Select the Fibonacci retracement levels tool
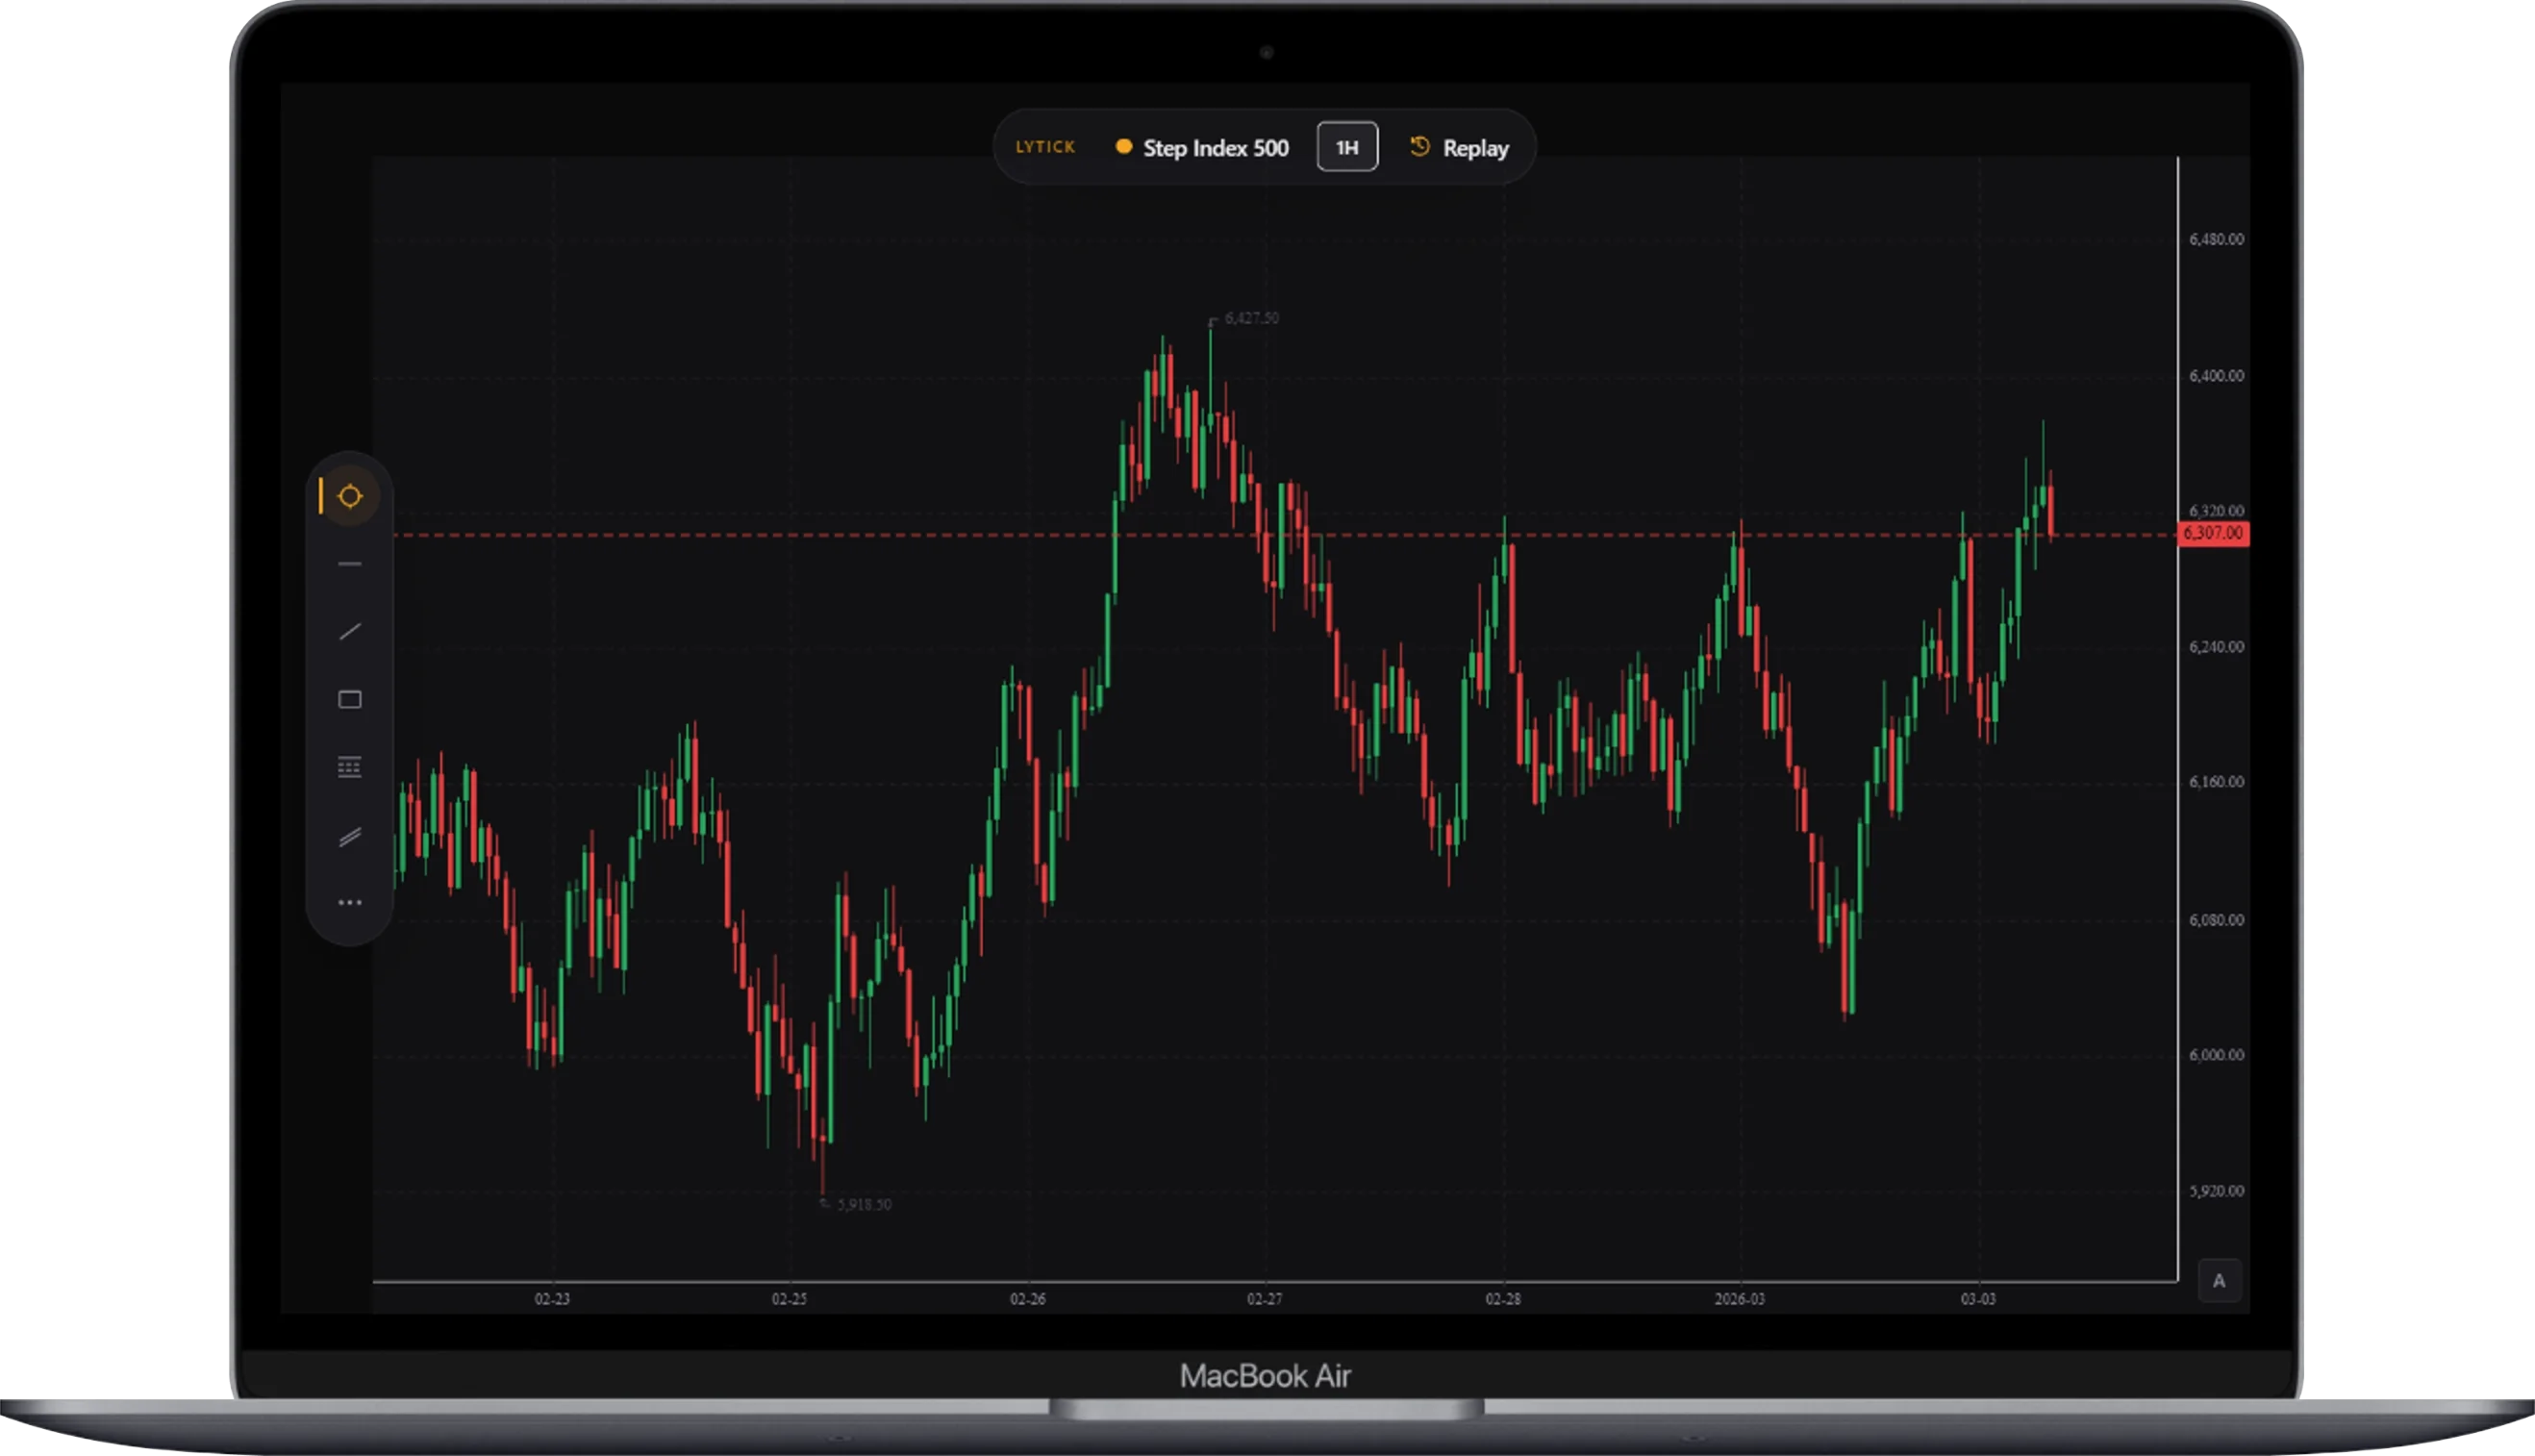The height and width of the screenshot is (1456, 2535). (x=350, y=767)
